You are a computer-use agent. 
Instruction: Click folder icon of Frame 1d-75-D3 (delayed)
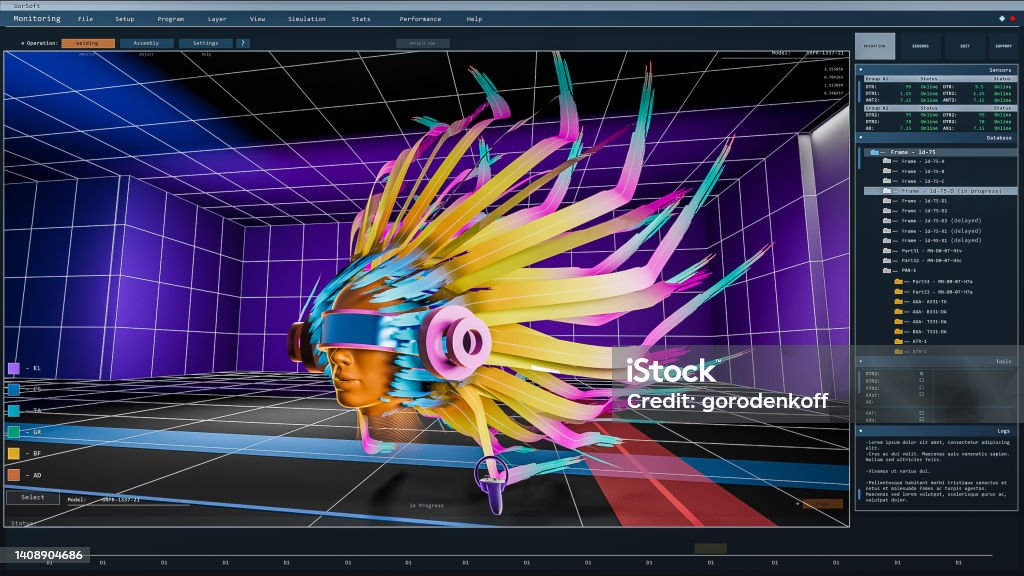887,221
